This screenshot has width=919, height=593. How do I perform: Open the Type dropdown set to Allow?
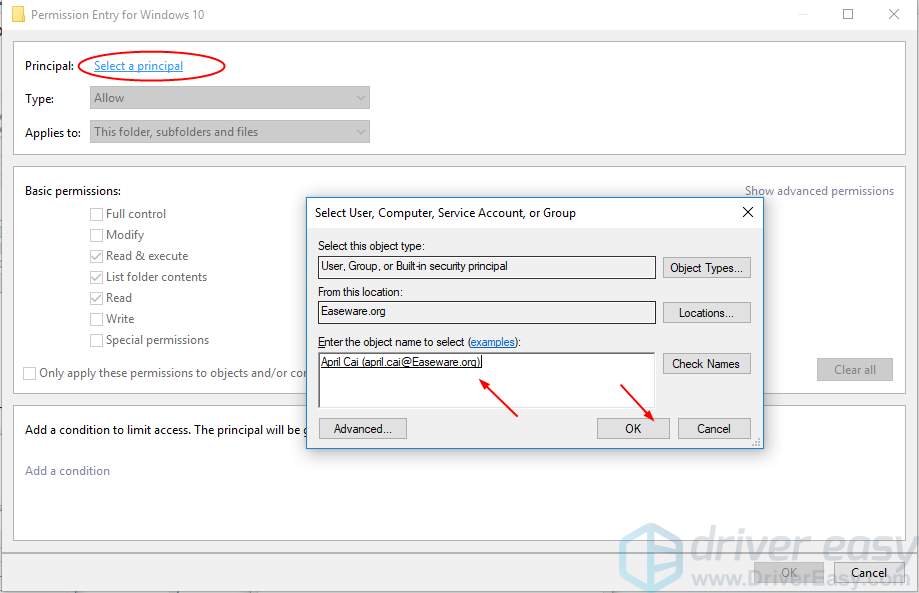click(230, 98)
